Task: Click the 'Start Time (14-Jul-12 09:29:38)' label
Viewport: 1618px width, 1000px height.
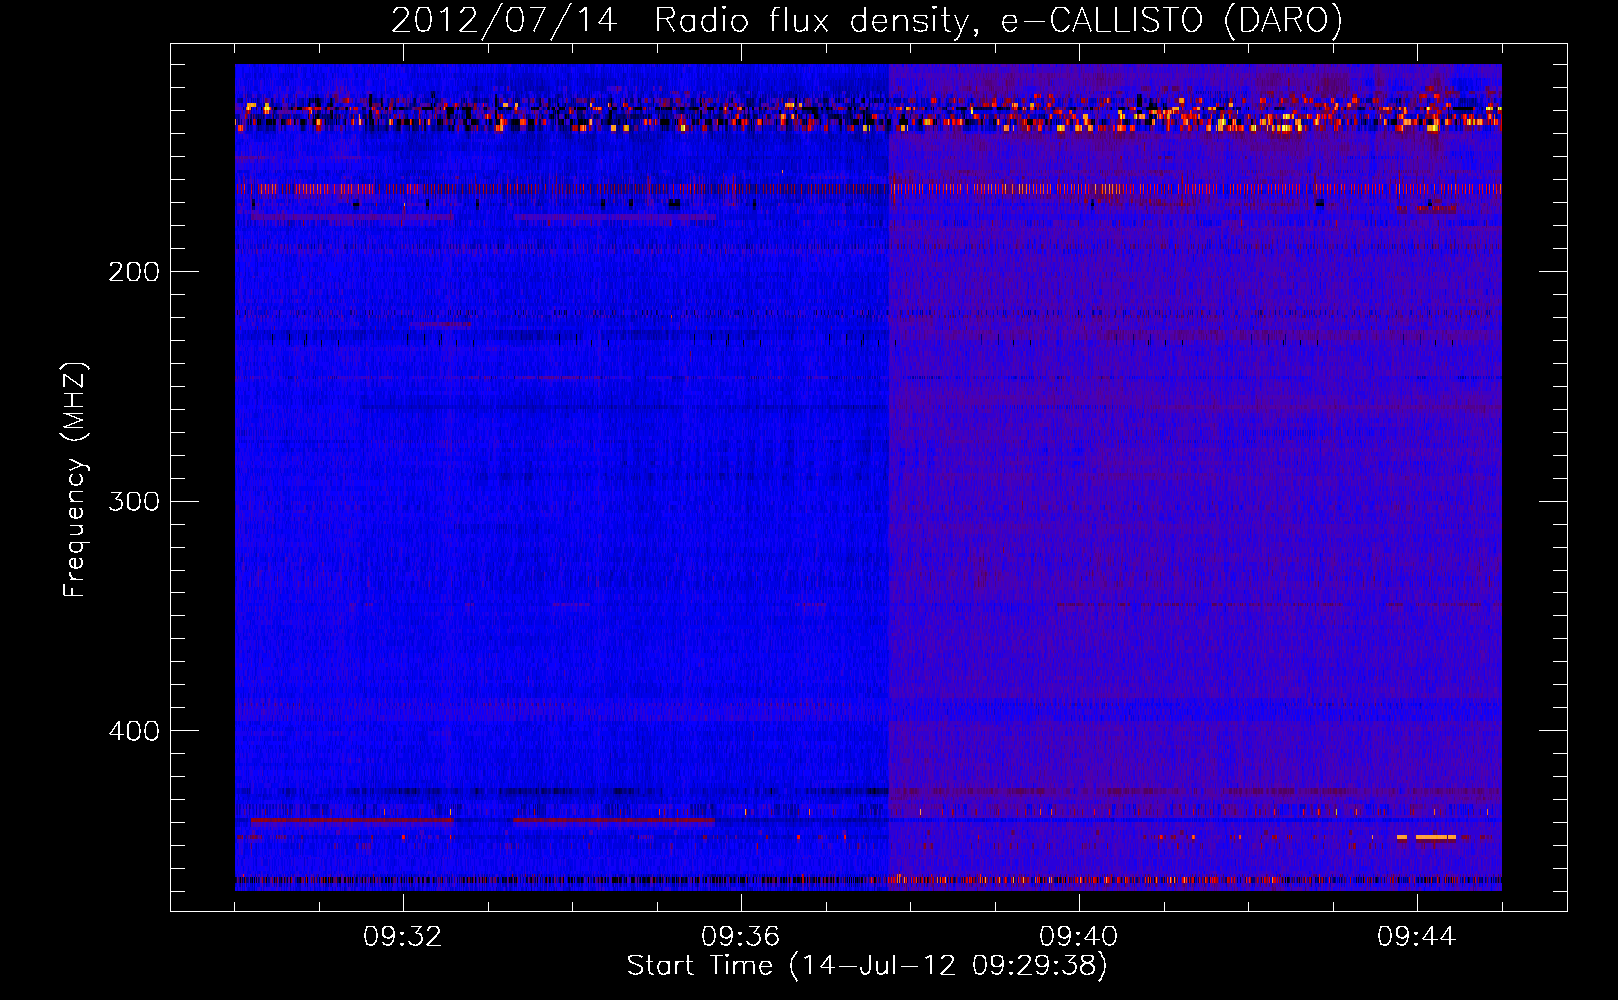Action: pos(867,966)
